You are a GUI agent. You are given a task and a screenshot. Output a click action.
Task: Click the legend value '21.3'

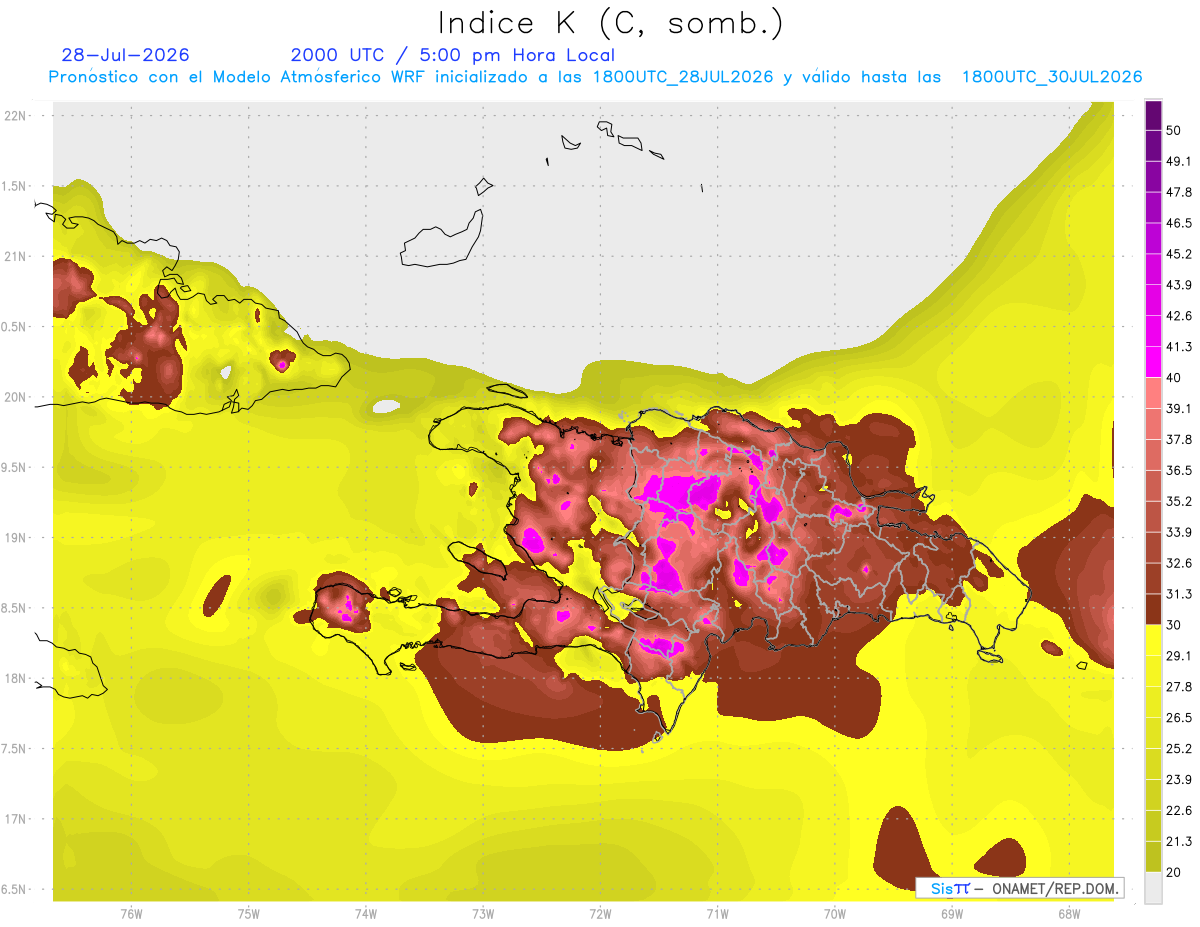tap(1179, 842)
